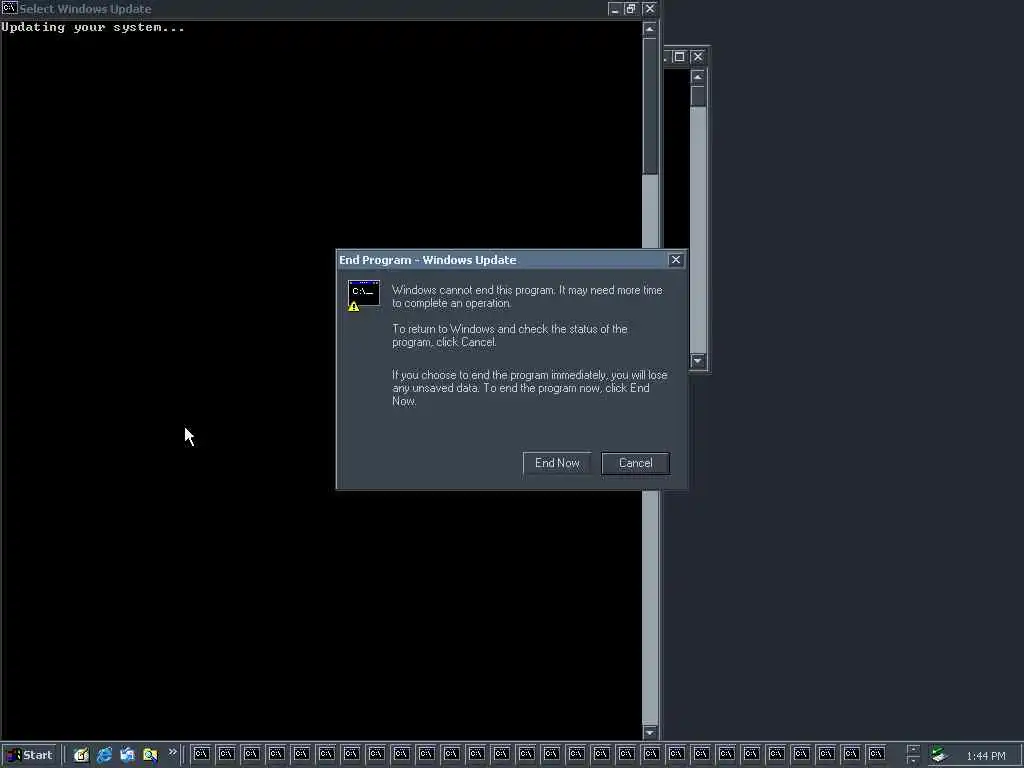Close the End Program - Windows Update dialog
Viewport: 1024px width, 768px height.
[x=676, y=260]
